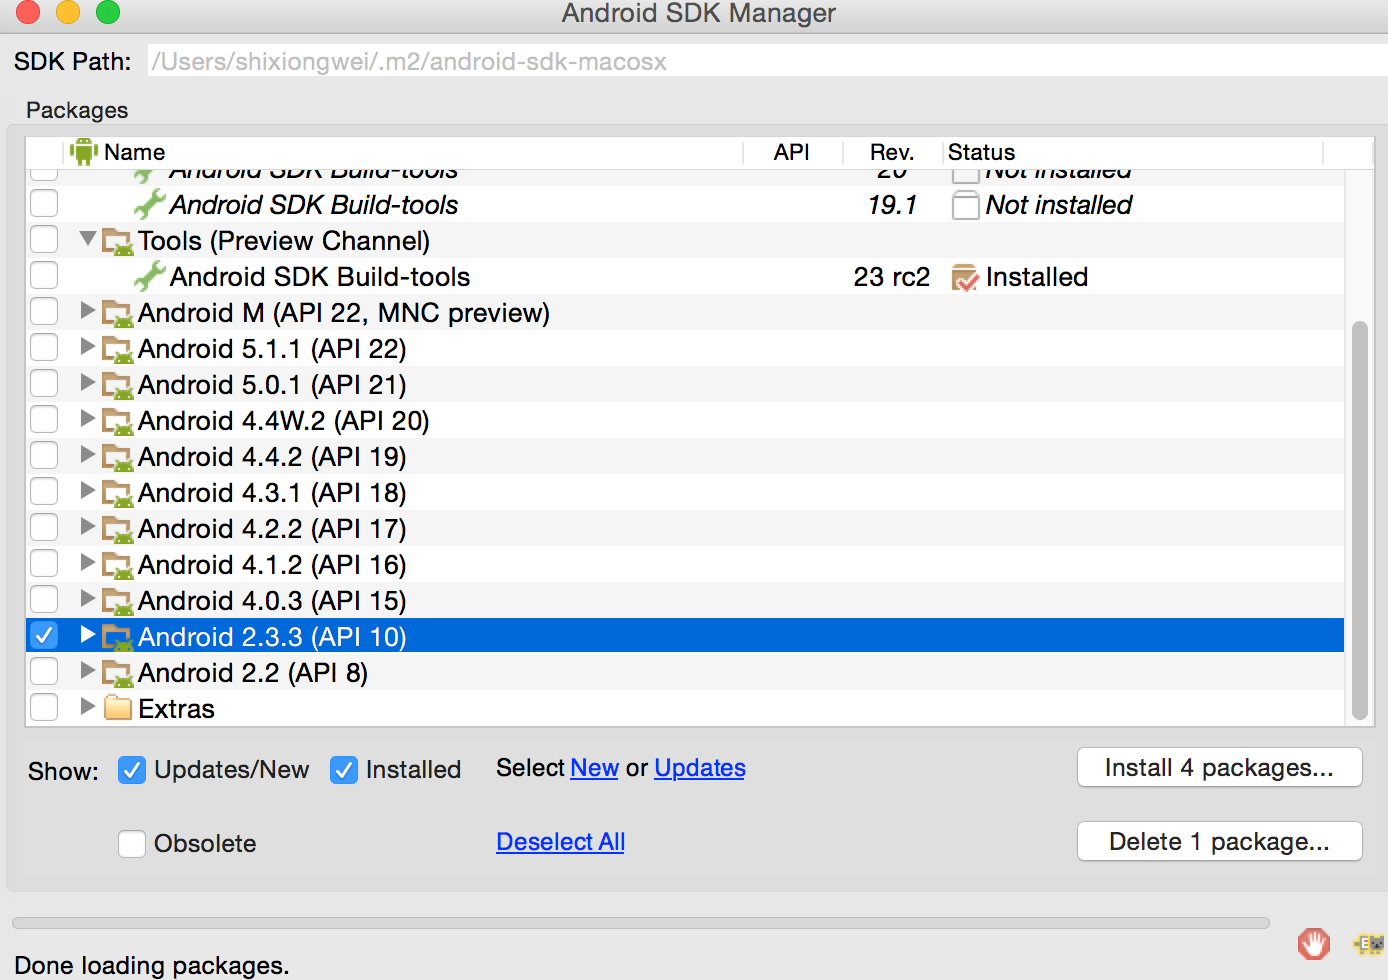Expand the Extras group

point(88,707)
